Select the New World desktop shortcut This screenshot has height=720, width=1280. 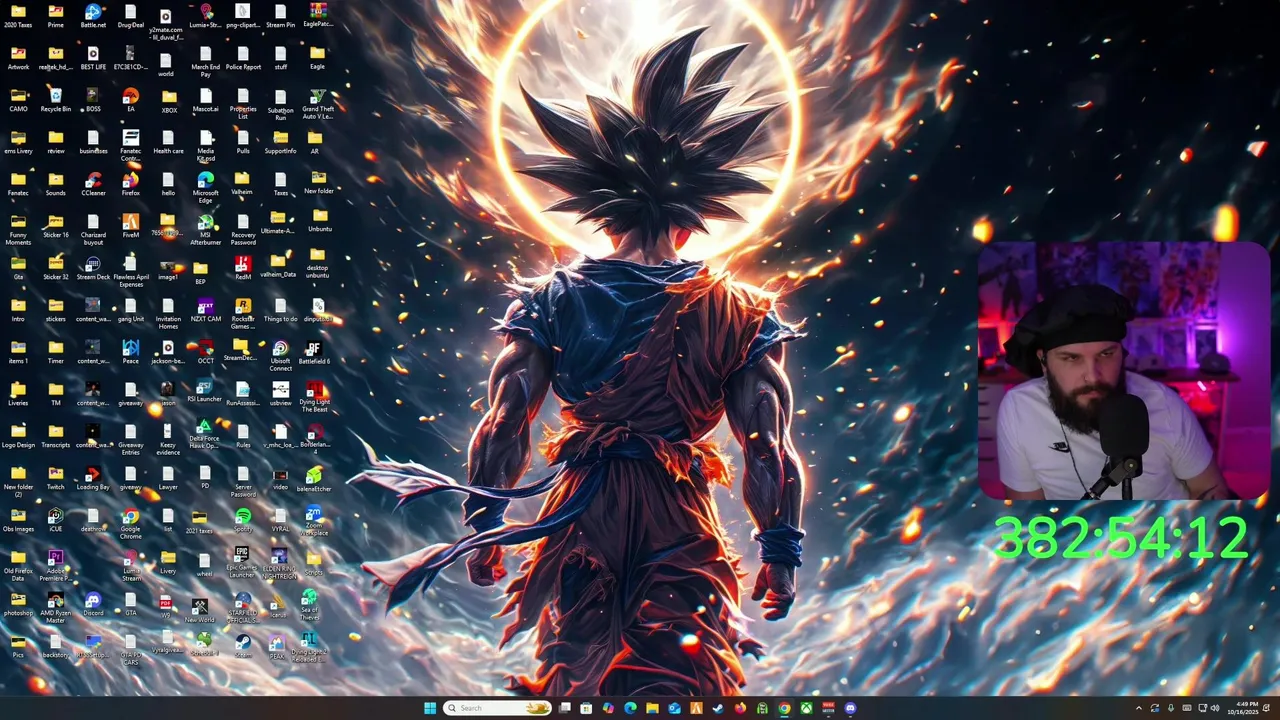pyautogui.click(x=200, y=610)
